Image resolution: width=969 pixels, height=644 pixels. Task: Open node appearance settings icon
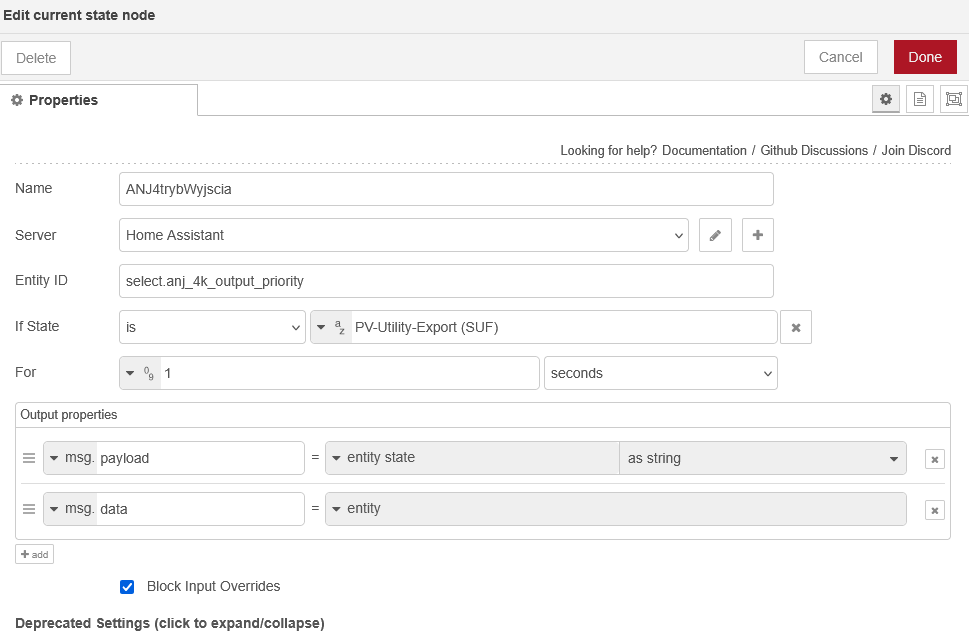953,99
